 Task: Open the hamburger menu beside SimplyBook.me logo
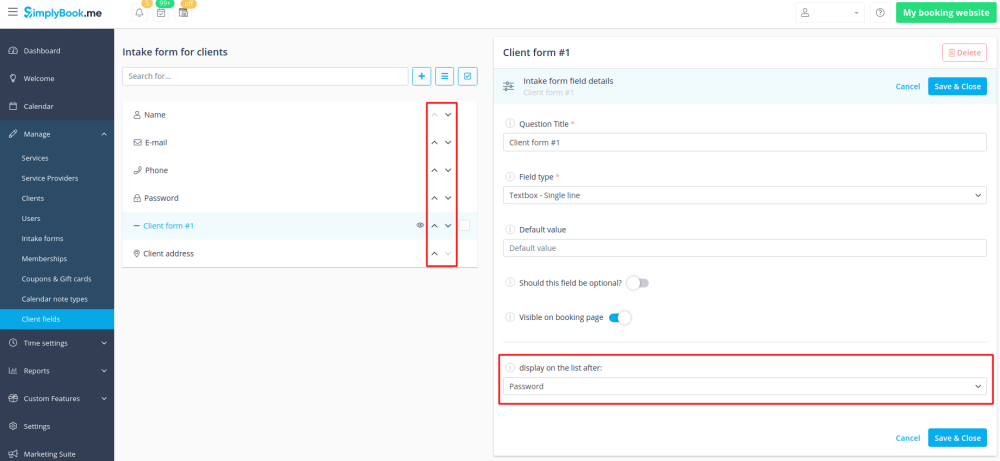coord(12,13)
